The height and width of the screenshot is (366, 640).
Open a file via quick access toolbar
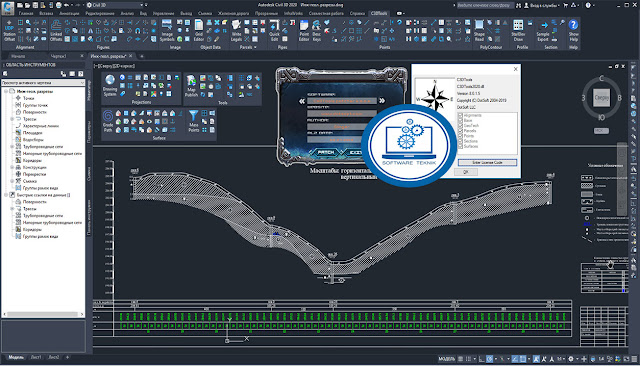tap(28, 5)
